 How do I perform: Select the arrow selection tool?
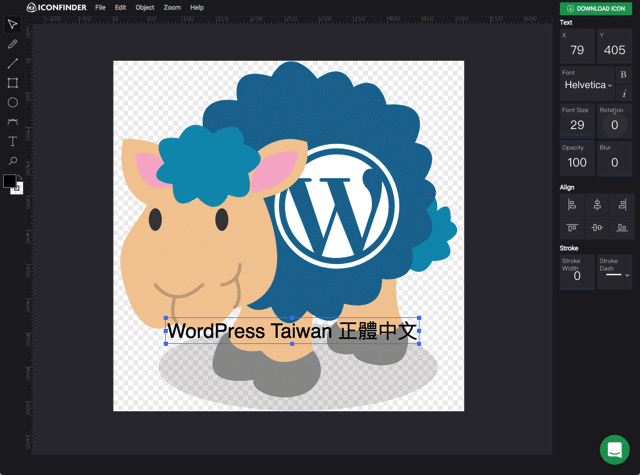(x=12, y=25)
